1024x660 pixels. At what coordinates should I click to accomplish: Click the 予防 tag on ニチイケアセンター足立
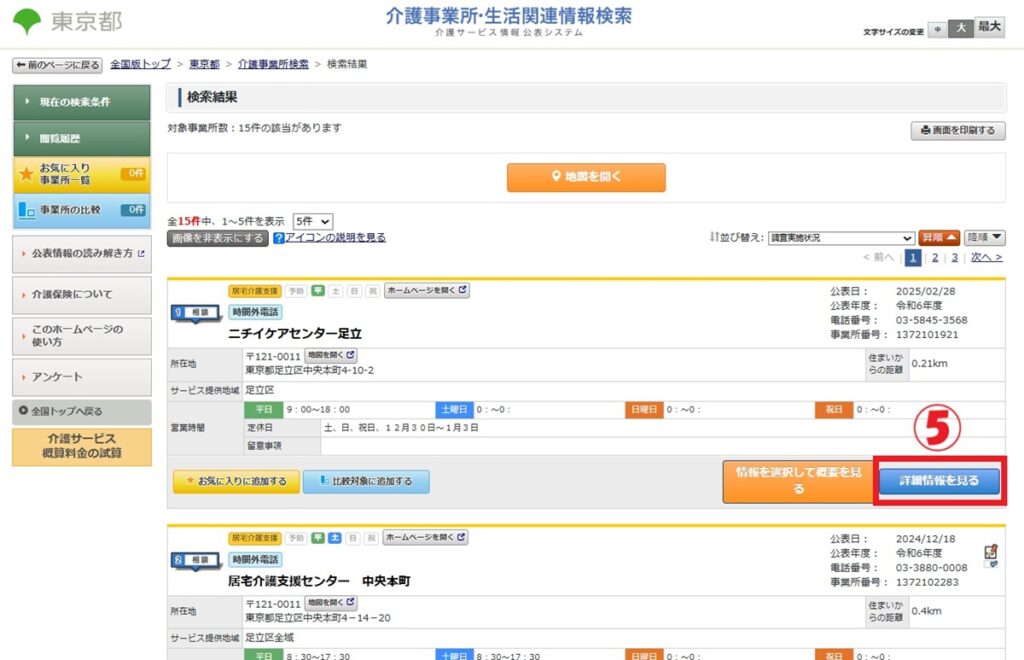pyautogui.click(x=296, y=291)
